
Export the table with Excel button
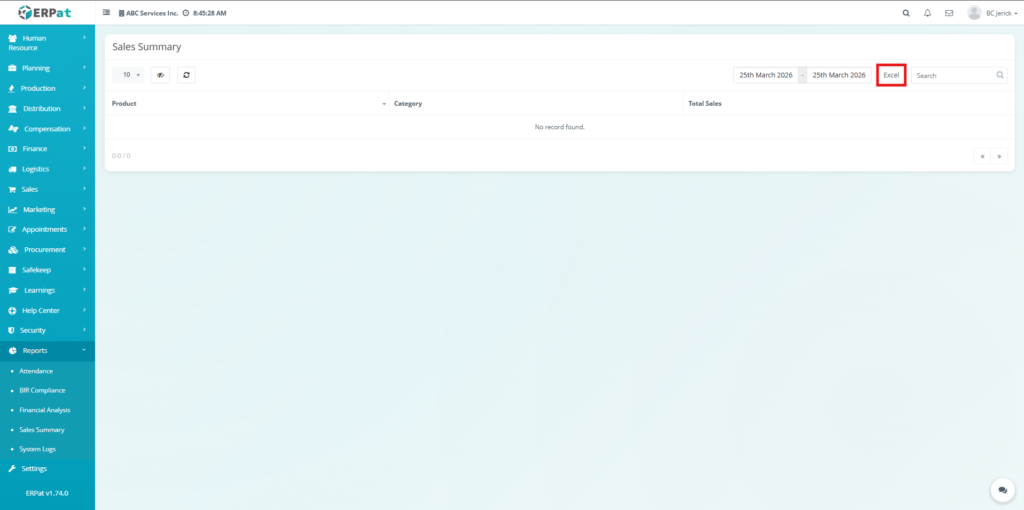(x=891, y=75)
